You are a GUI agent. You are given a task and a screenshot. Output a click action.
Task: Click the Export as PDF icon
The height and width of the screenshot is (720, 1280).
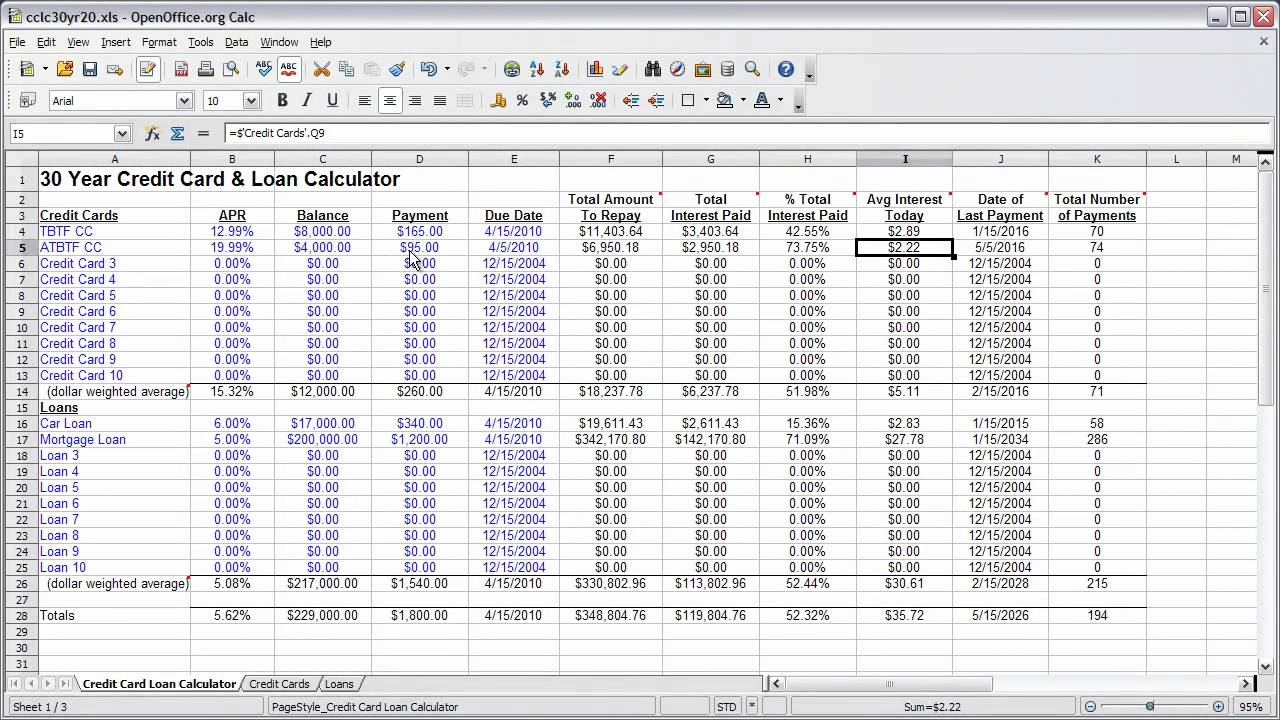point(181,69)
